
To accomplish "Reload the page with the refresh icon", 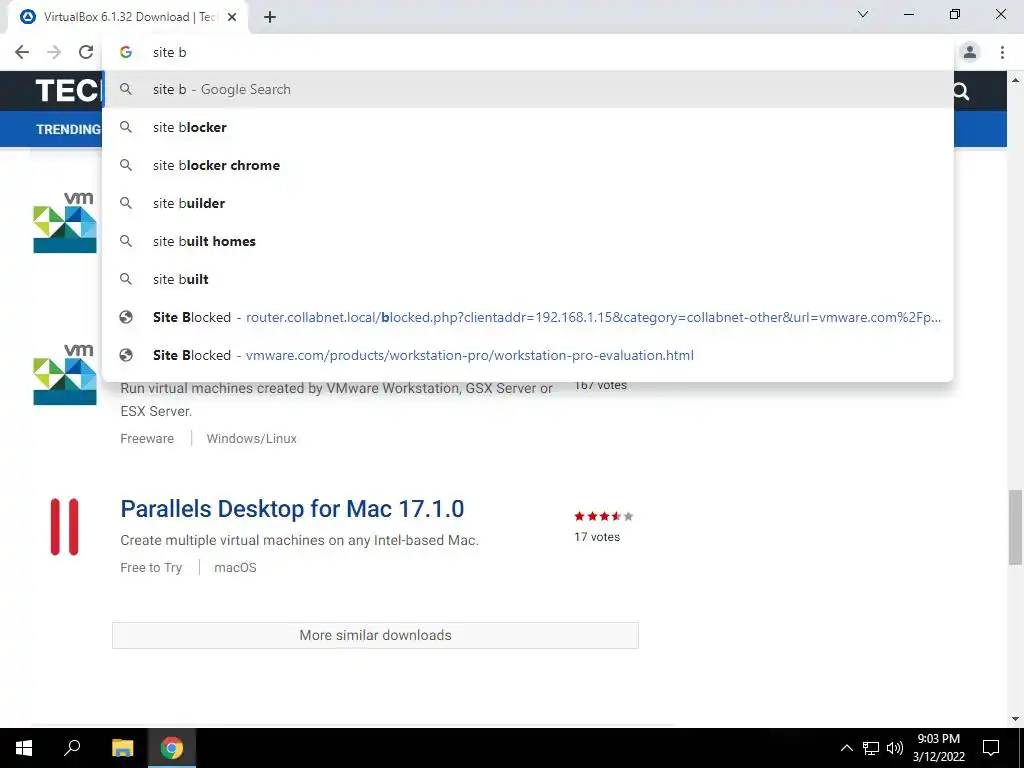I will pos(86,52).
